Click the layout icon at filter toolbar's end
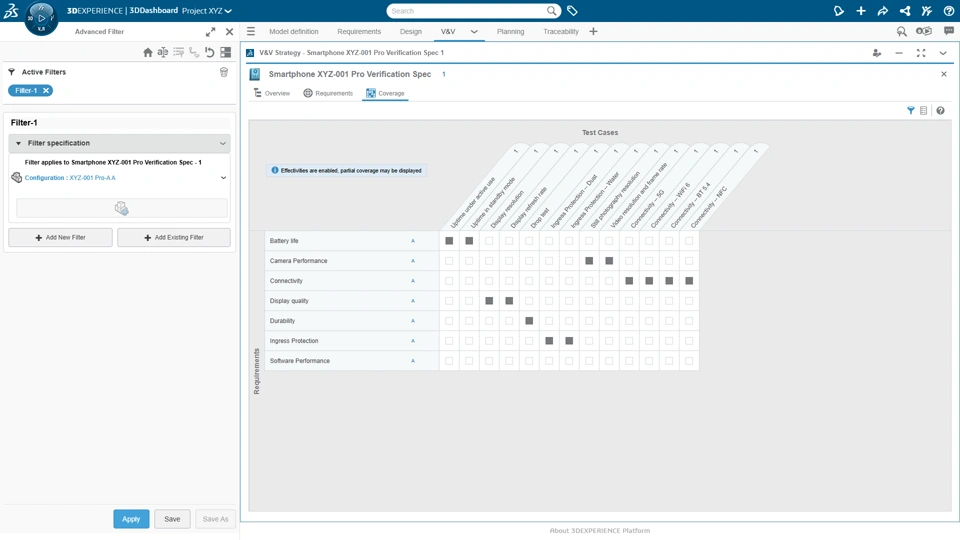 click(226, 53)
